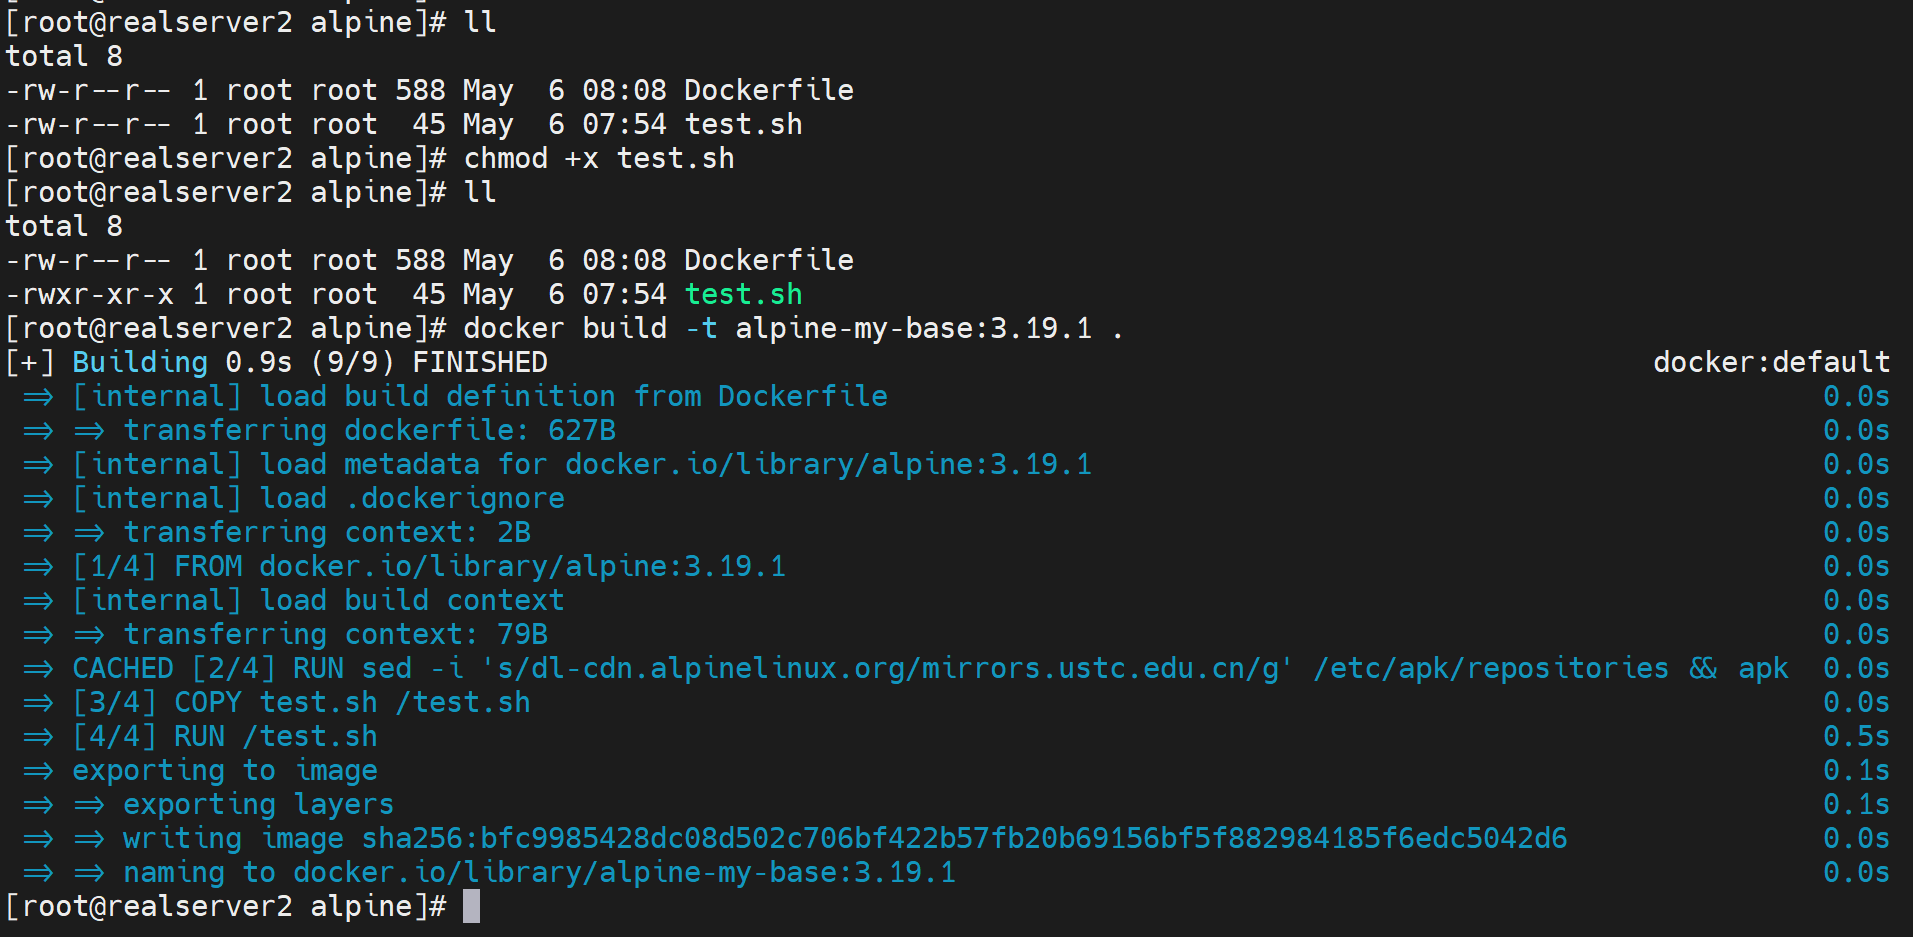The image size is (1913, 937).
Task: Click the CACHED [2/4] RUN sed step
Action: tap(241, 669)
